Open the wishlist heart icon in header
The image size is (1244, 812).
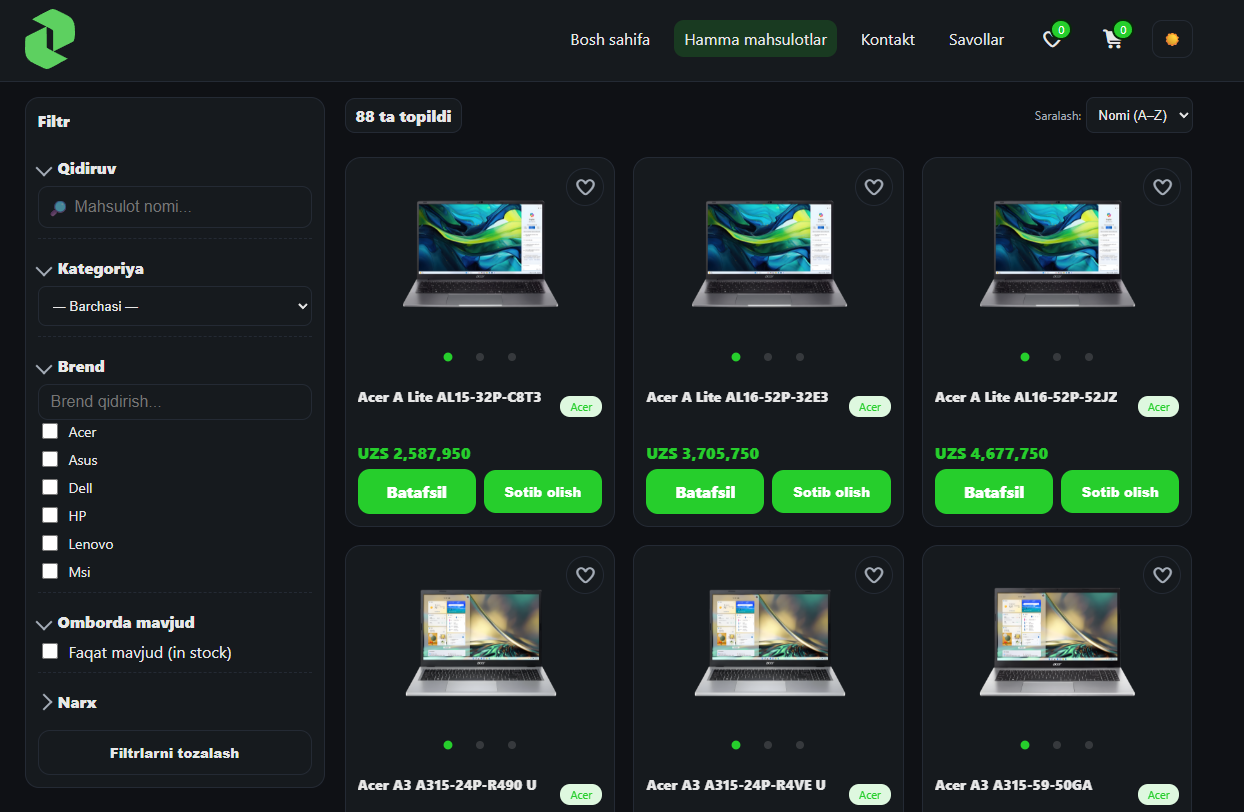tap(1052, 40)
